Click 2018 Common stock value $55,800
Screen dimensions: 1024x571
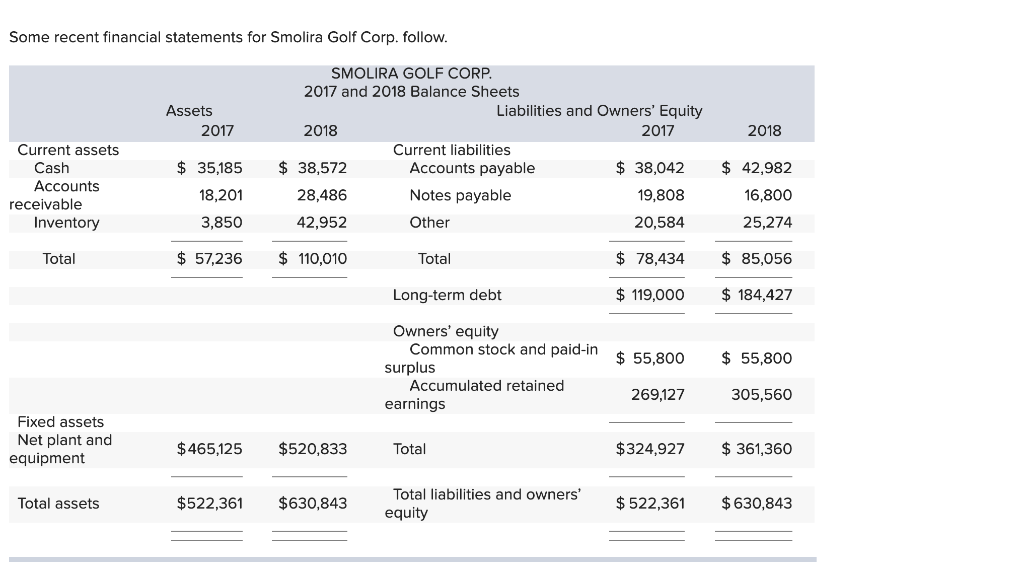point(756,359)
